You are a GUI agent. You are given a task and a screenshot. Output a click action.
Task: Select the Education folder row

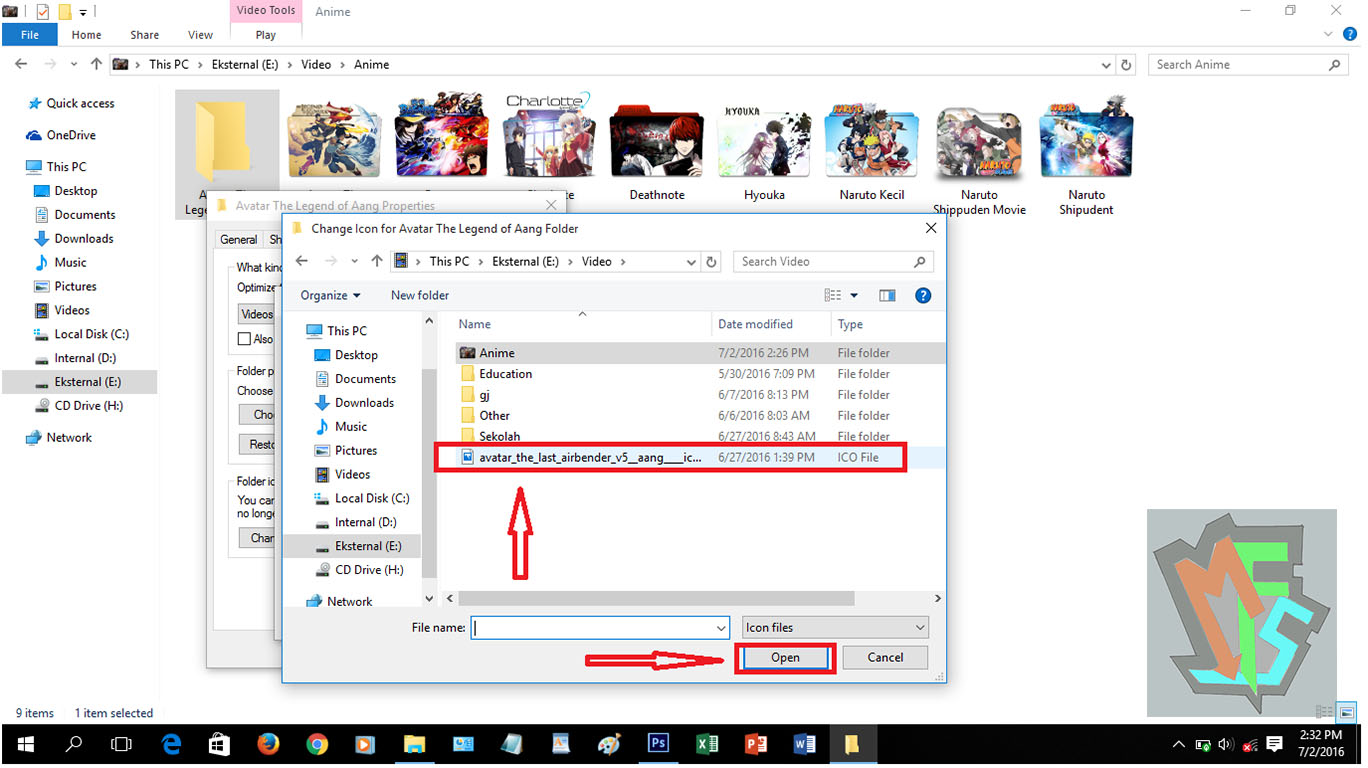coord(700,374)
